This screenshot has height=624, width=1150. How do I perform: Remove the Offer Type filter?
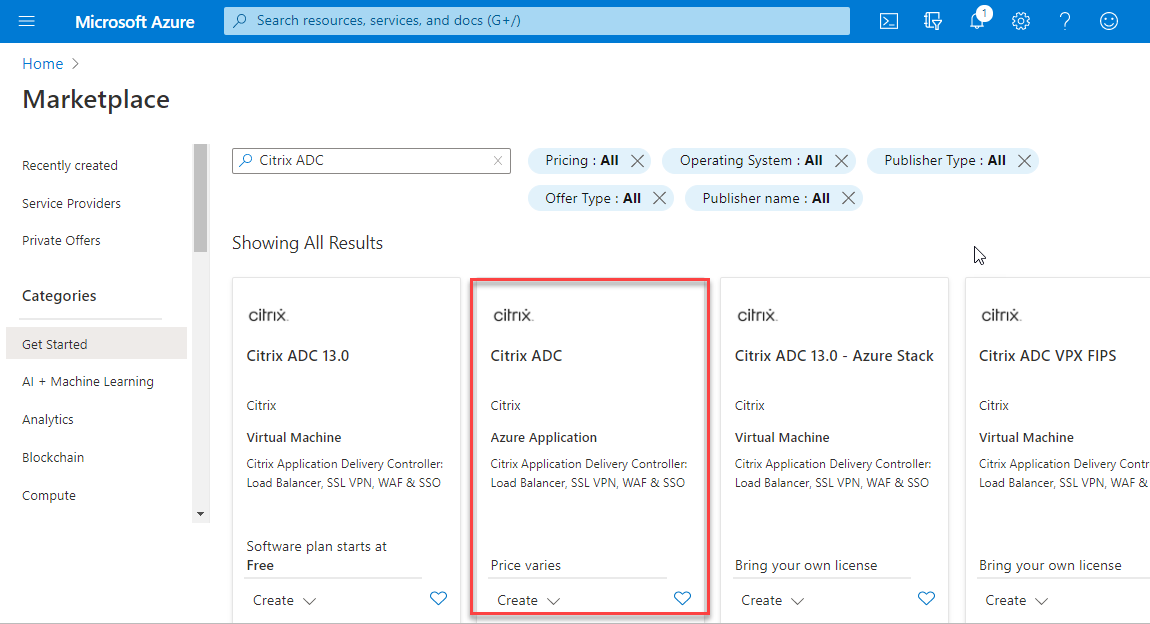click(659, 198)
